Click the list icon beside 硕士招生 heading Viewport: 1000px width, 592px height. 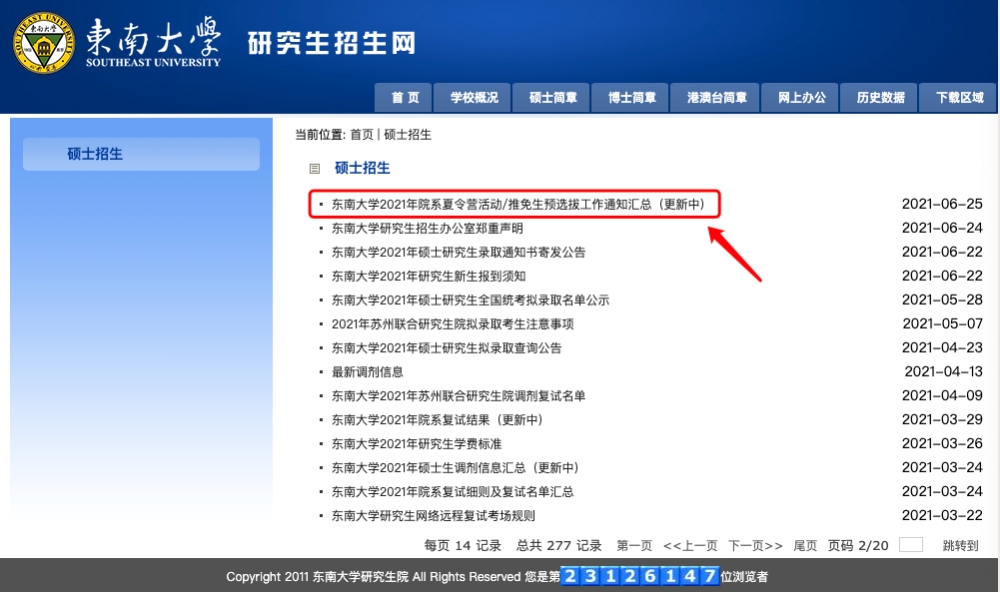314,168
